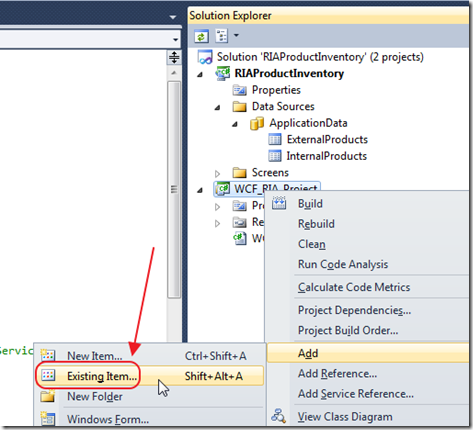The height and width of the screenshot is (430, 473).
Task: Select the ApplicationData data source
Action: 308,123
